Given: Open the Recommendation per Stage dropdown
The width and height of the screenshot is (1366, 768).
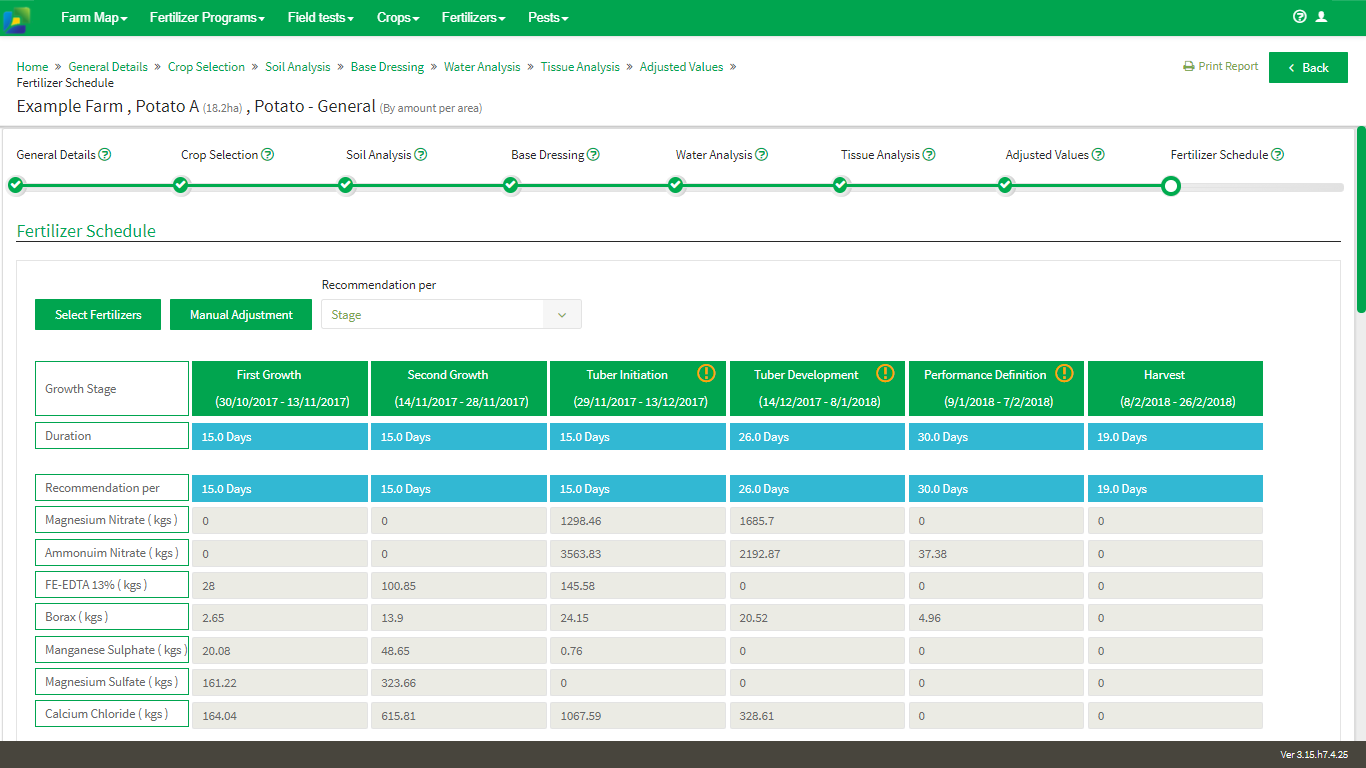Looking at the screenshot, I should coord(451,315).
